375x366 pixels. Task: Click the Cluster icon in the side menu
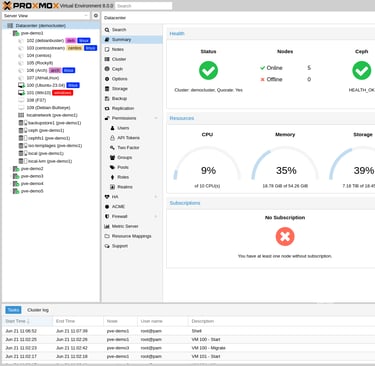click(107, 59)
